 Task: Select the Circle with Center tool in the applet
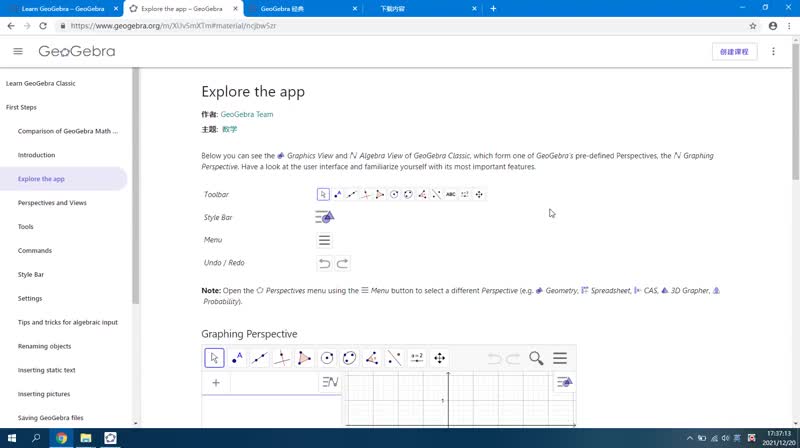pyautogui.click(x=327, y=358)
